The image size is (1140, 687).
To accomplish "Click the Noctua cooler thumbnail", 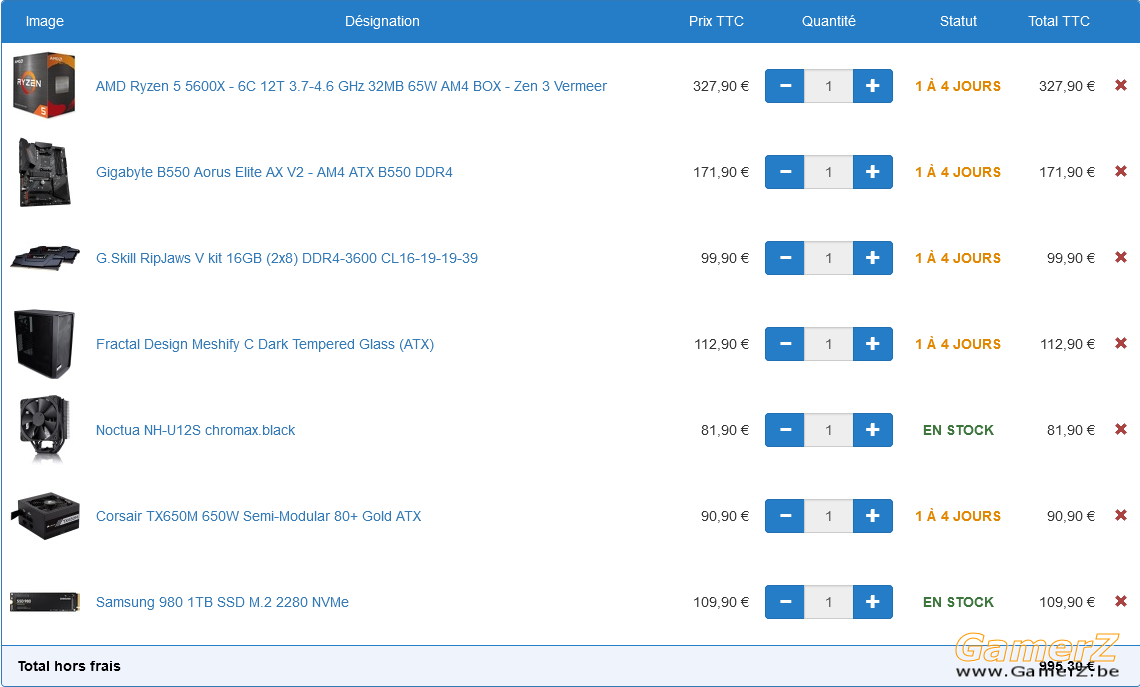I will pos(44,429).
